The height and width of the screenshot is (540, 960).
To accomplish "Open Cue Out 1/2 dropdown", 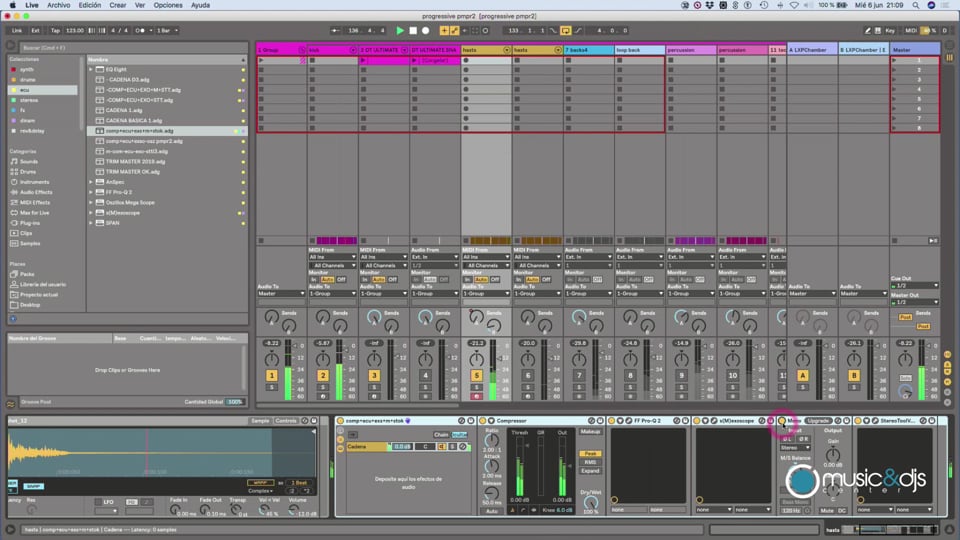I will pos(915,286).
